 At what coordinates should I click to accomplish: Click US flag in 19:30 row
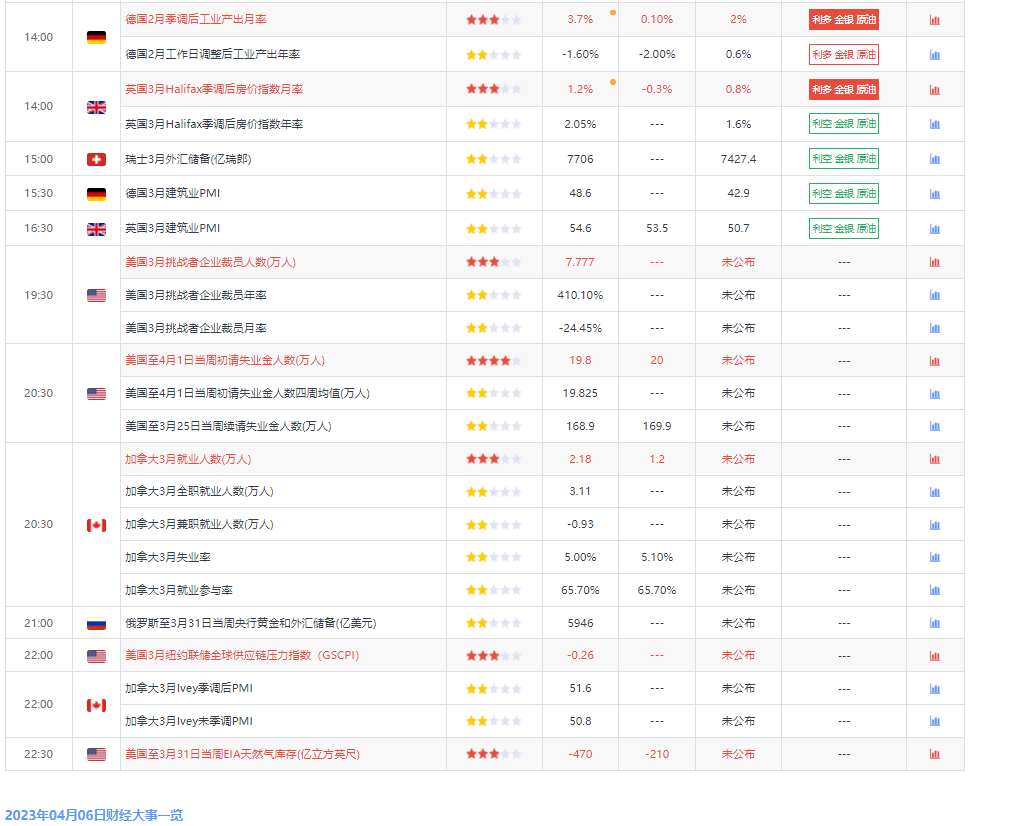tap(96, 296)
